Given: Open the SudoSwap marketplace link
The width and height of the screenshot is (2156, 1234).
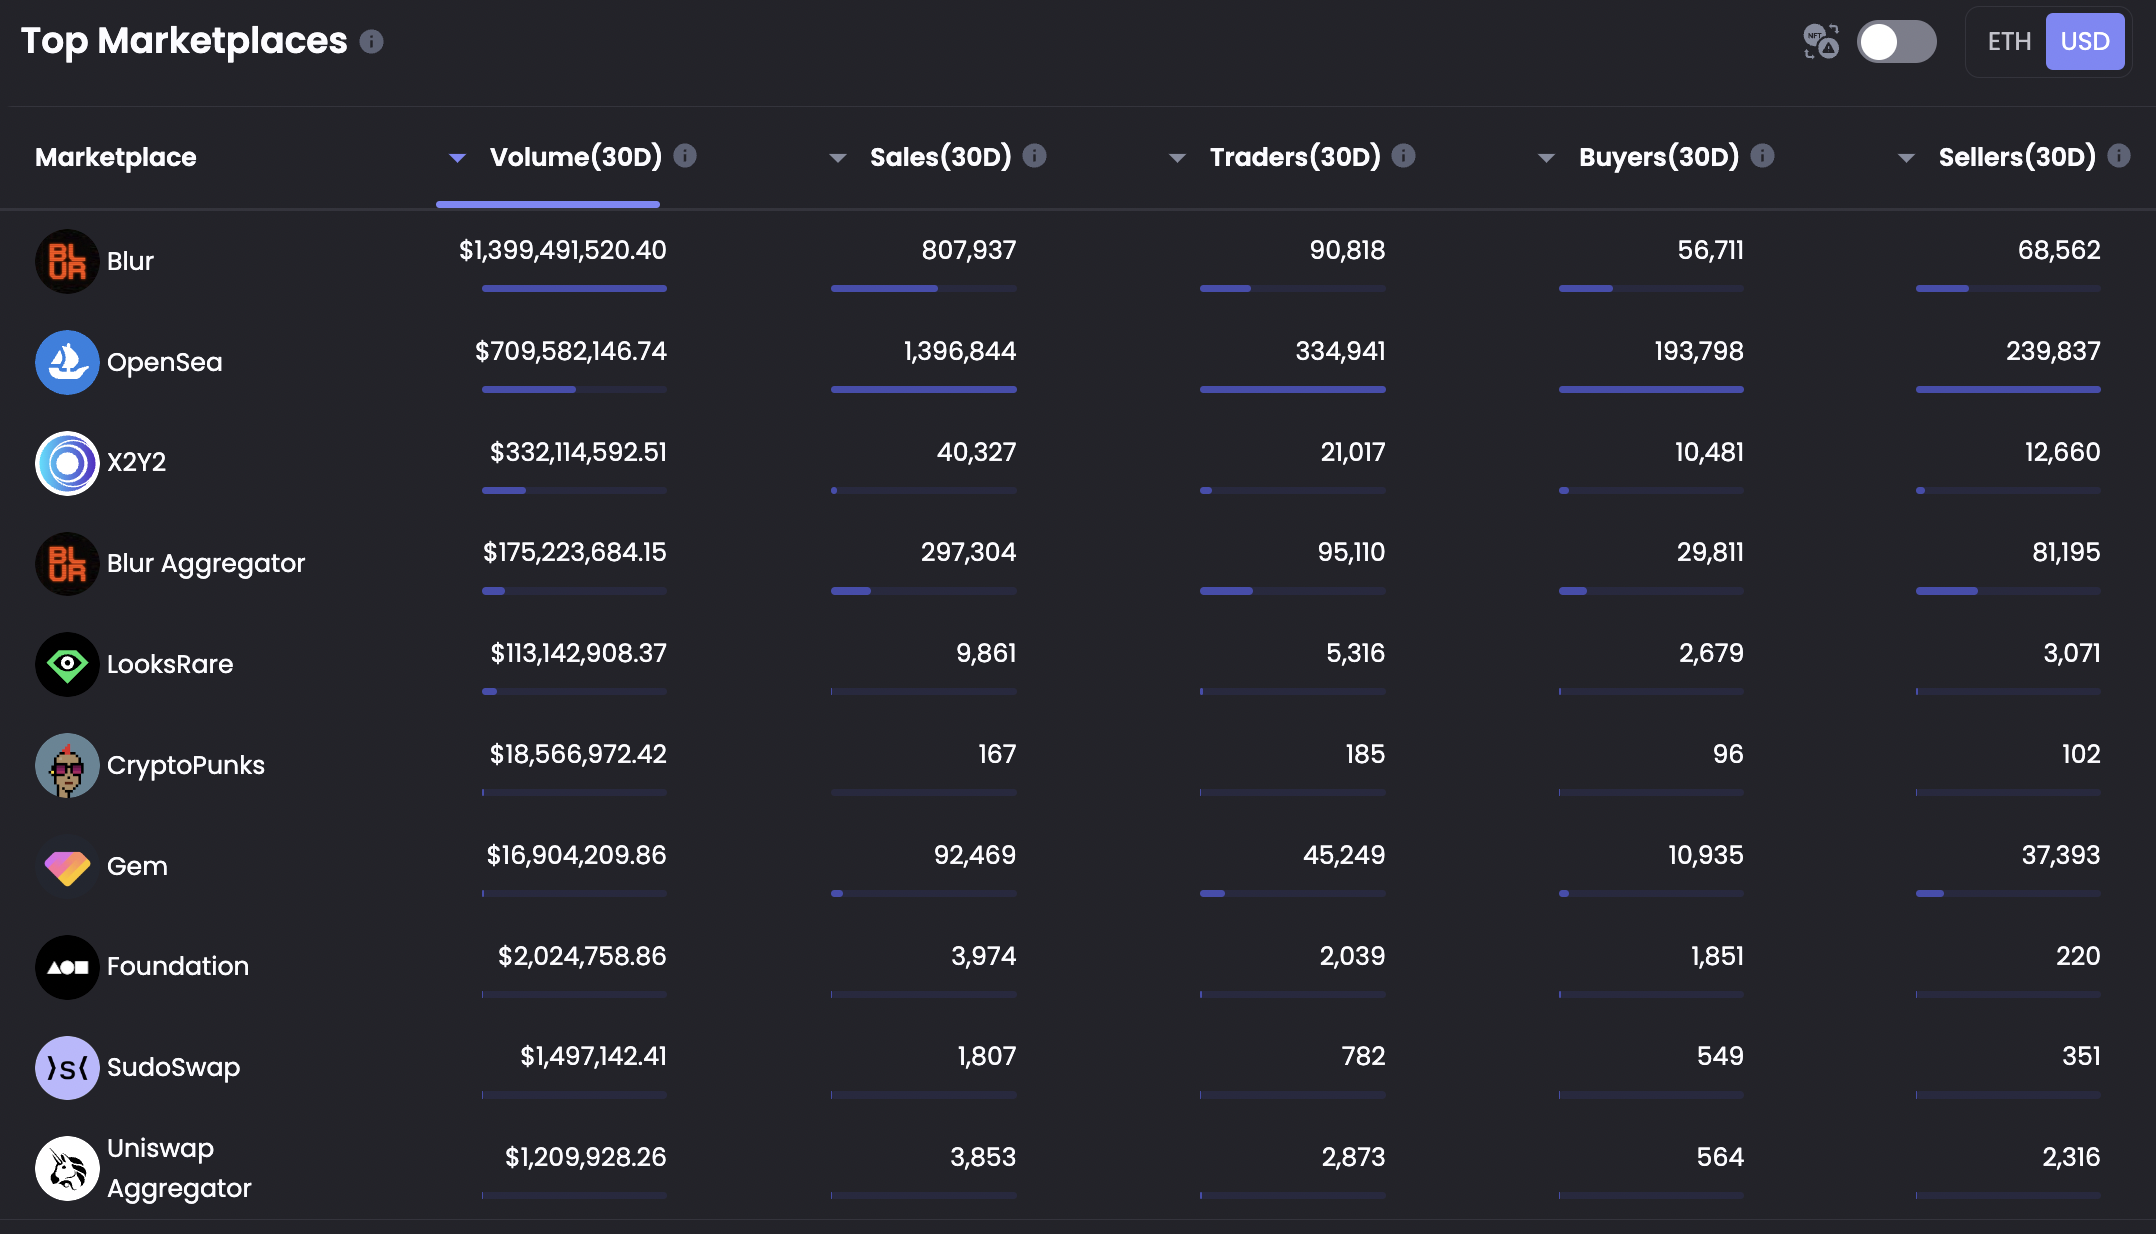Looking at the screenshot, I should [x=173, y=1067].
